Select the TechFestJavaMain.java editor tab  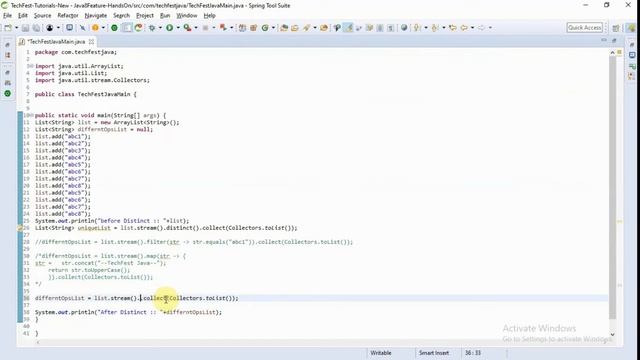click(x=56, y=42)
